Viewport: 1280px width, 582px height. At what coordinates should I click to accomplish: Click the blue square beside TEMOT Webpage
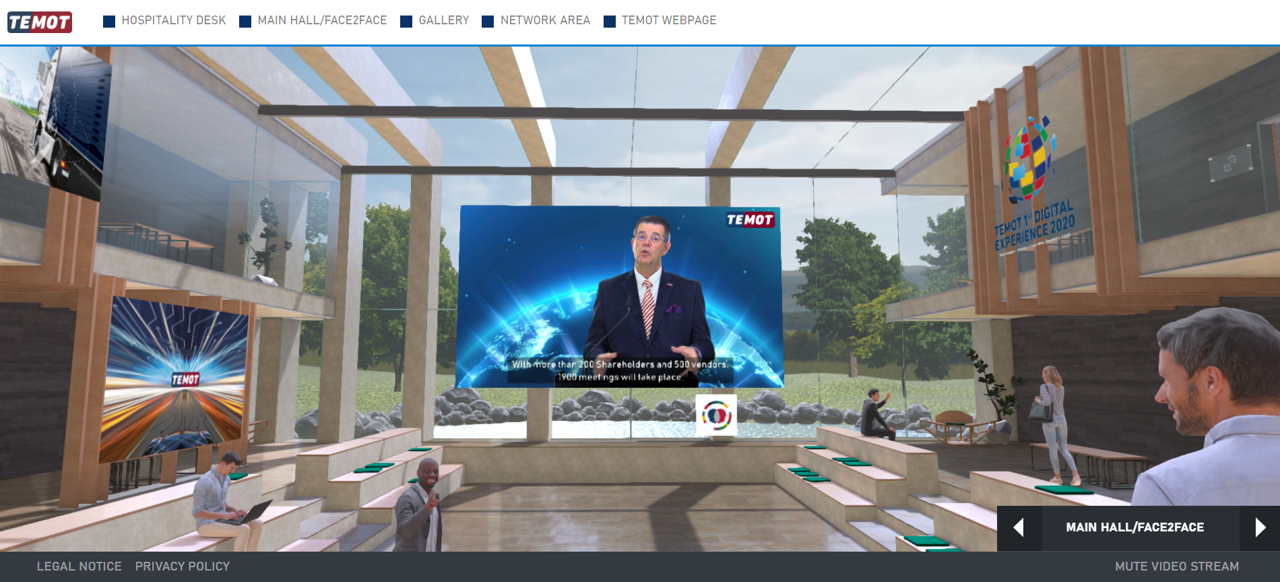pyautogui.click(x=610, y=21)
